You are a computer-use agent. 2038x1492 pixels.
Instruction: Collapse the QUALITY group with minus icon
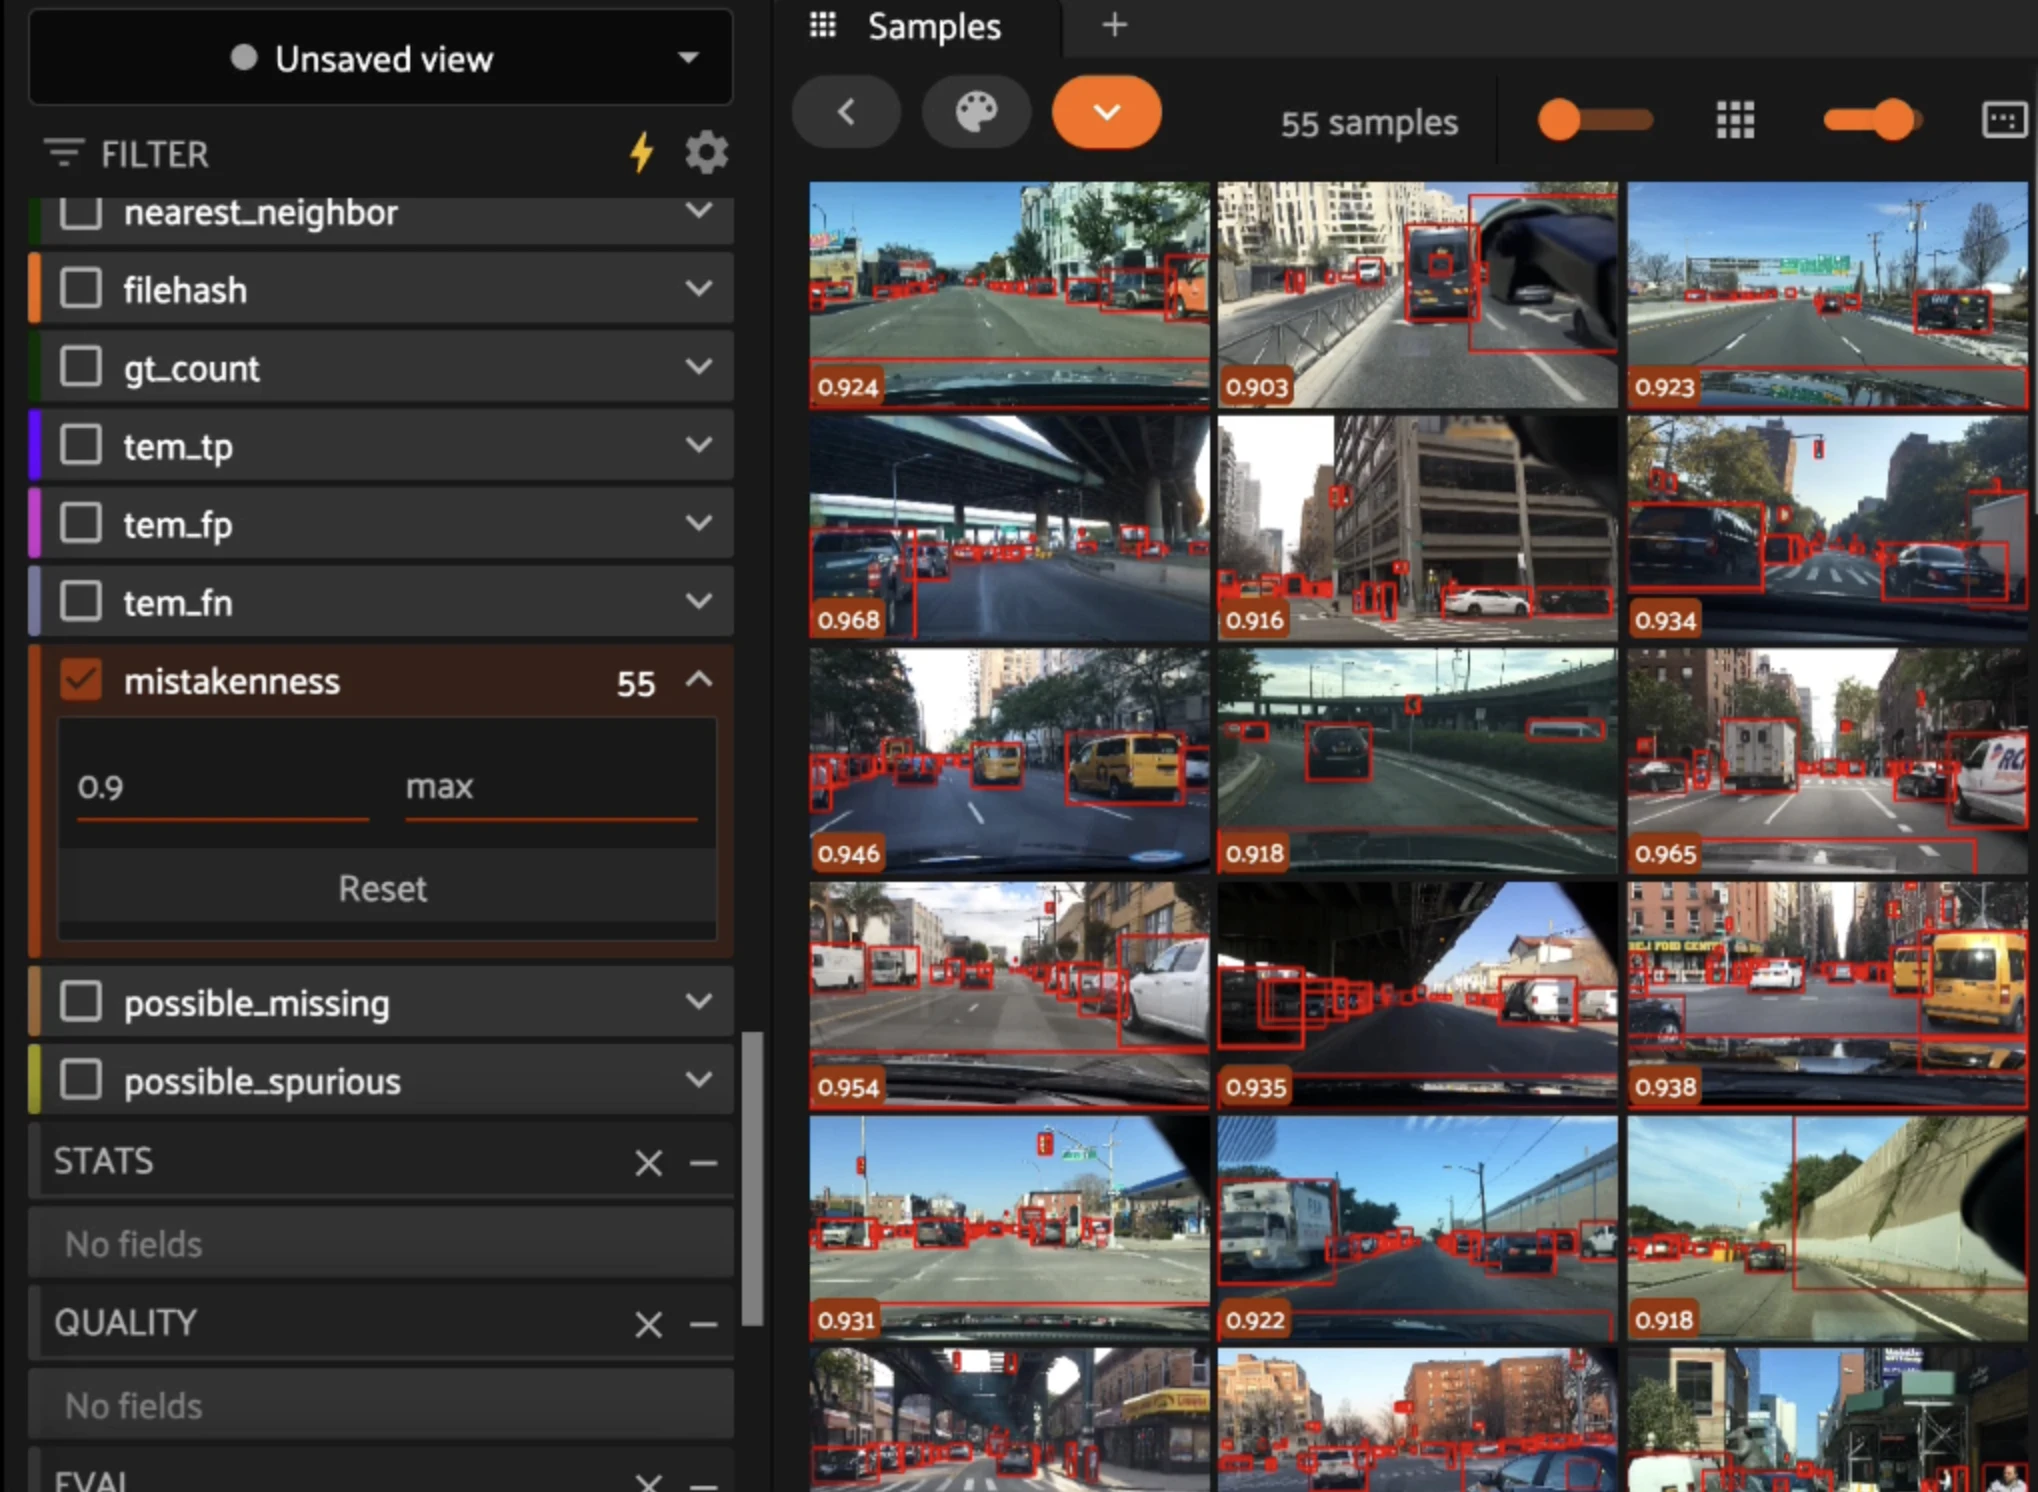[x=704, y=1324]
